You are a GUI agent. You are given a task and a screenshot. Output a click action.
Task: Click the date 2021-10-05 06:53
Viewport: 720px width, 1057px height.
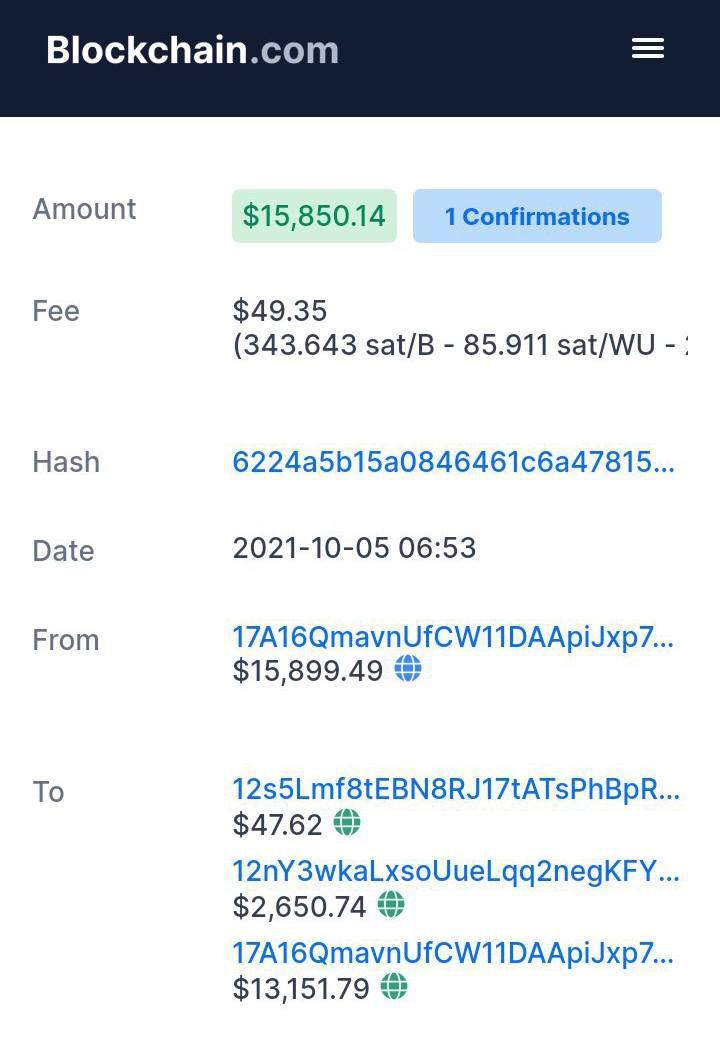[354, 548]
